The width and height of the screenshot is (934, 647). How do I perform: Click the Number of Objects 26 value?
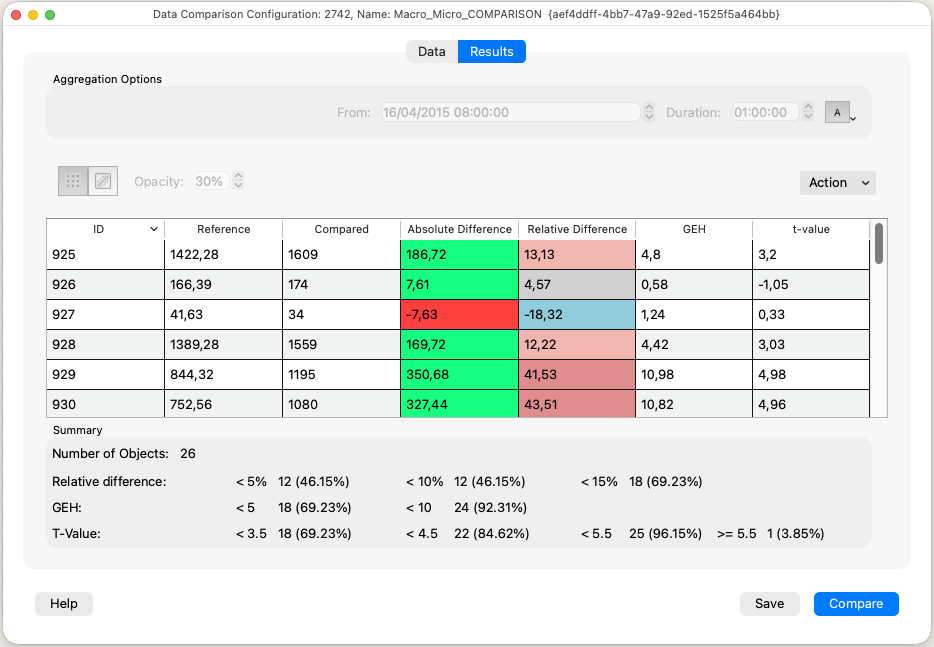tap(188, 453)
